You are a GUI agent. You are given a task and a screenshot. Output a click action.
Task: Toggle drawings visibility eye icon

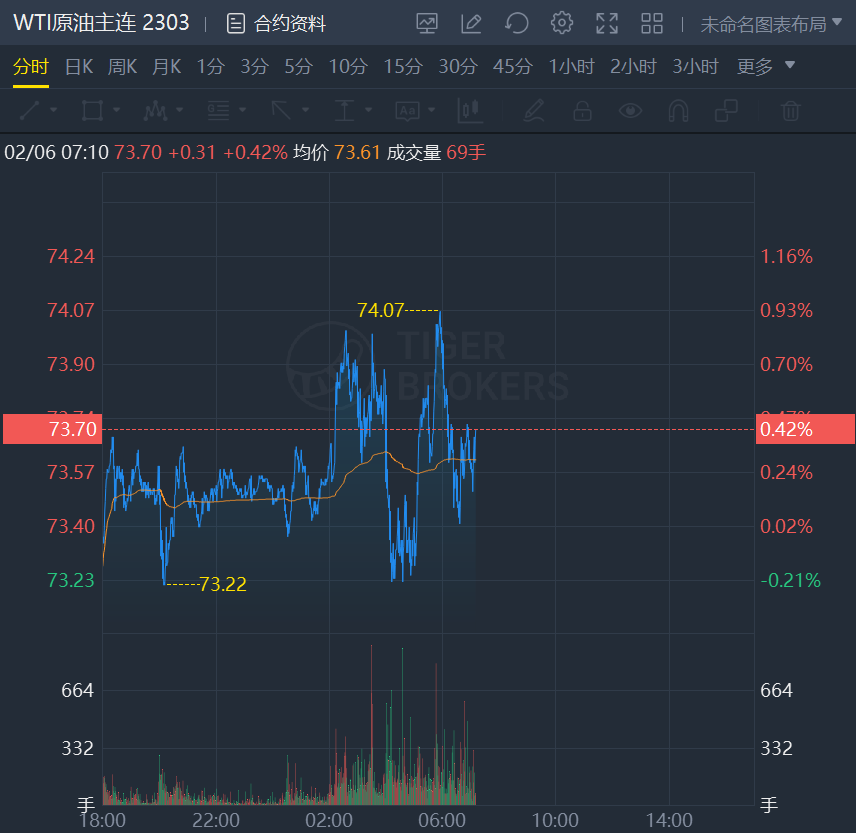(x=630, y=110)
